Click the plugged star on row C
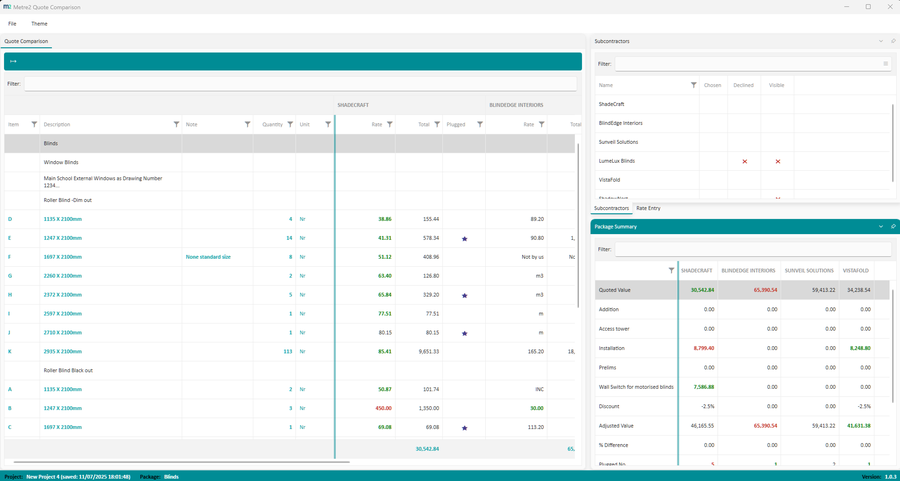Image resolution: width=900 pixels, height=481 pixels. pyautogui.click(x=464, y=428)
